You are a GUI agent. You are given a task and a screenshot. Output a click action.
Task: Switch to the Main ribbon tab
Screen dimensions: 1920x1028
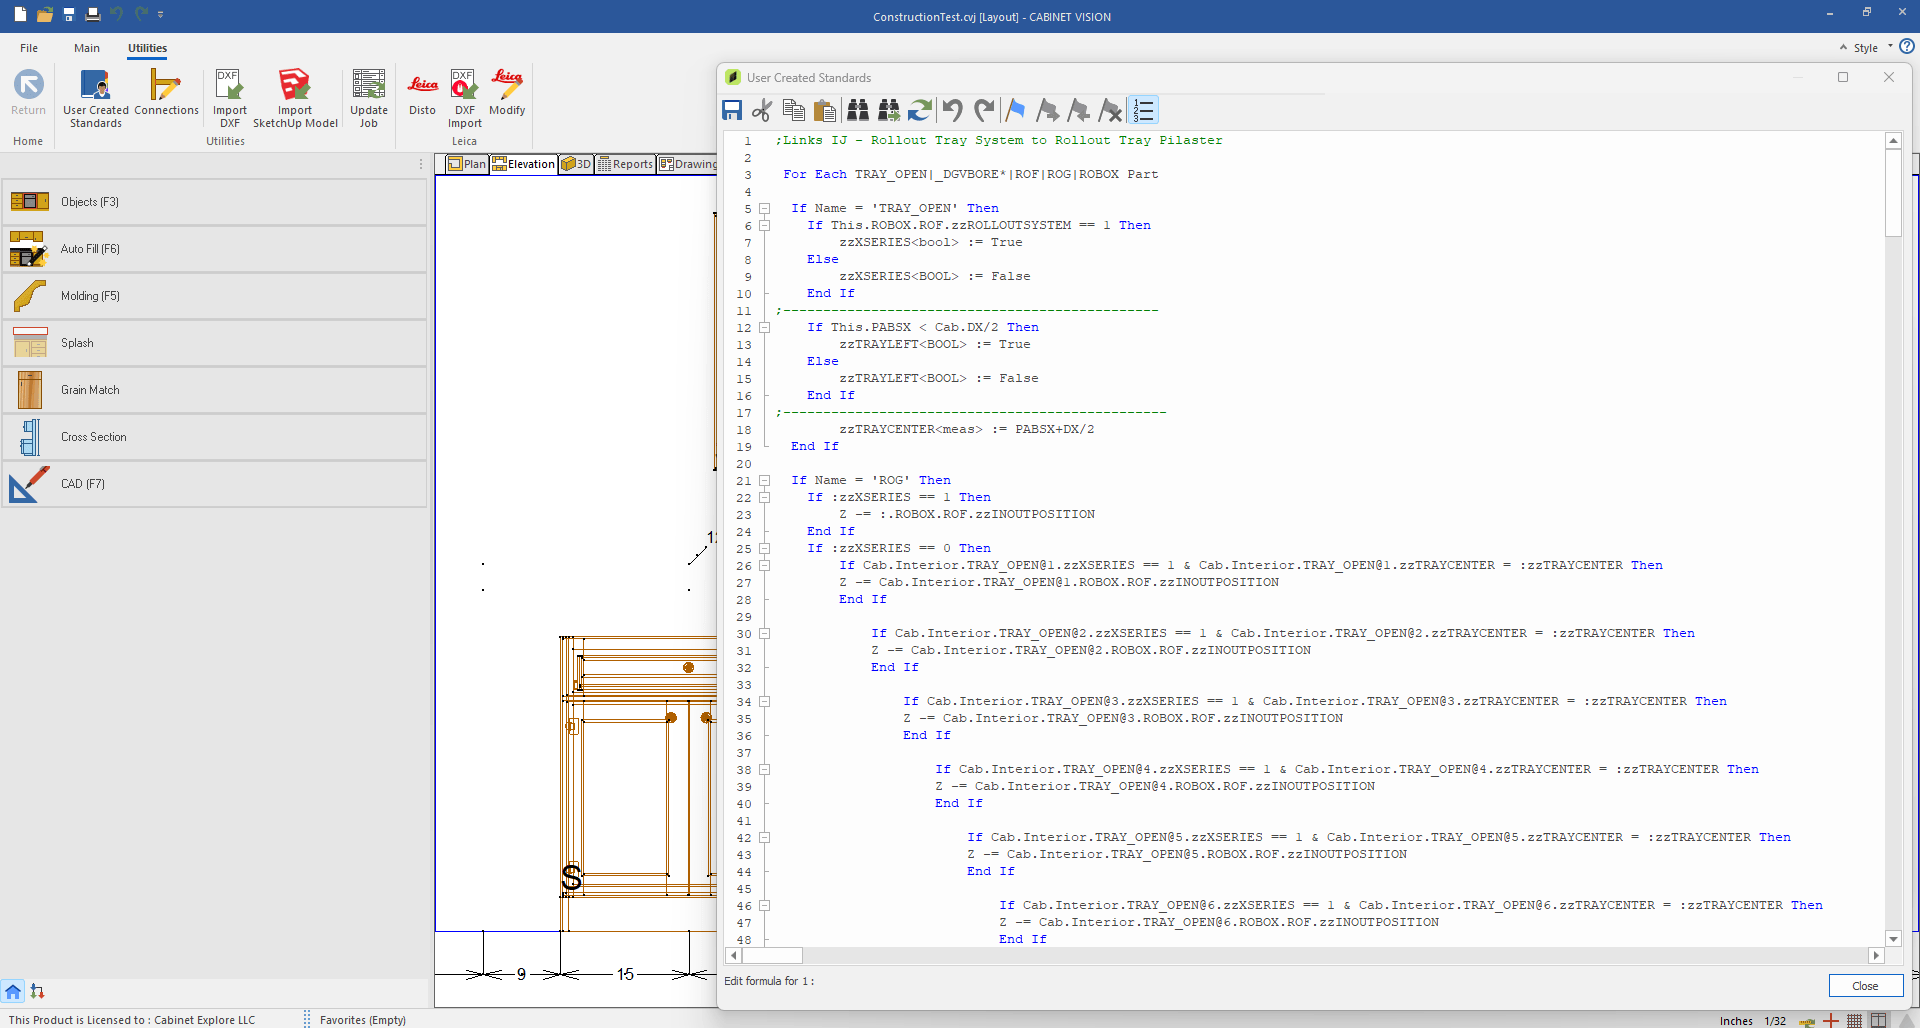point(87,48)
